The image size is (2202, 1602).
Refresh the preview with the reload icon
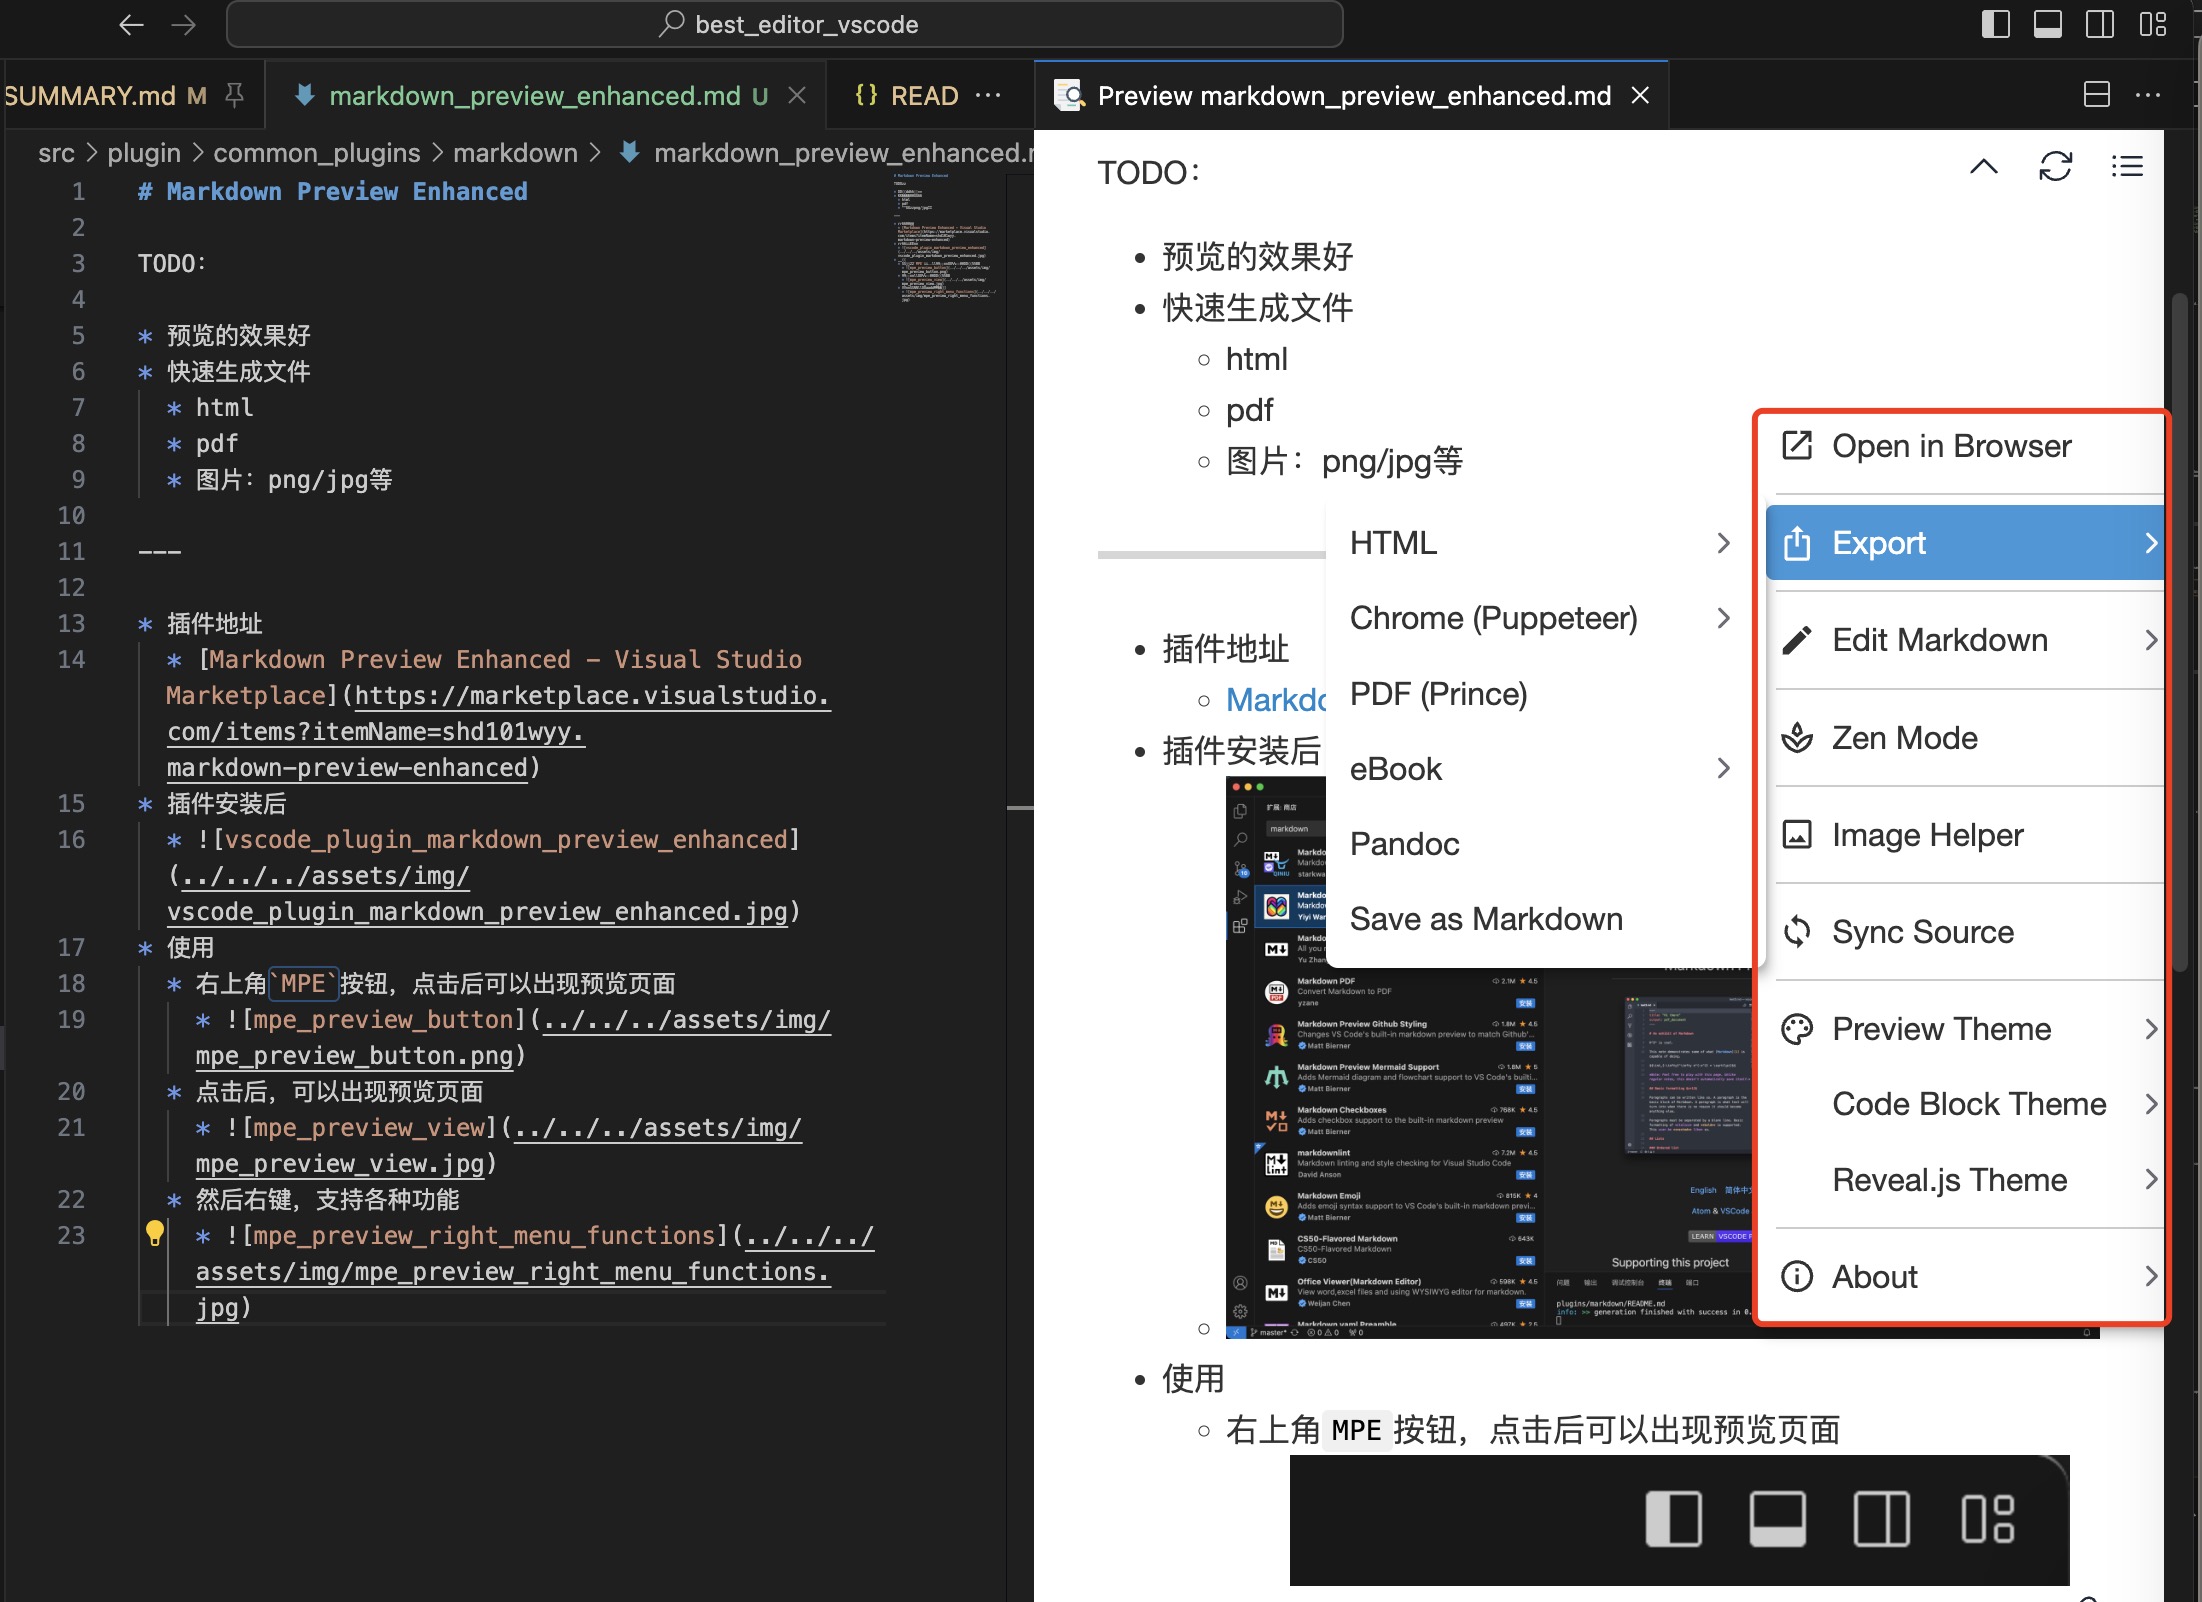[x=2056, y=166]
